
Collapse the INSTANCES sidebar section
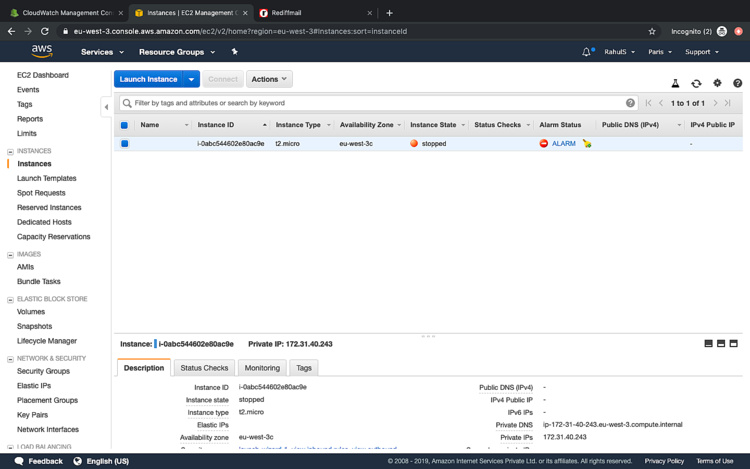point(10,151)
